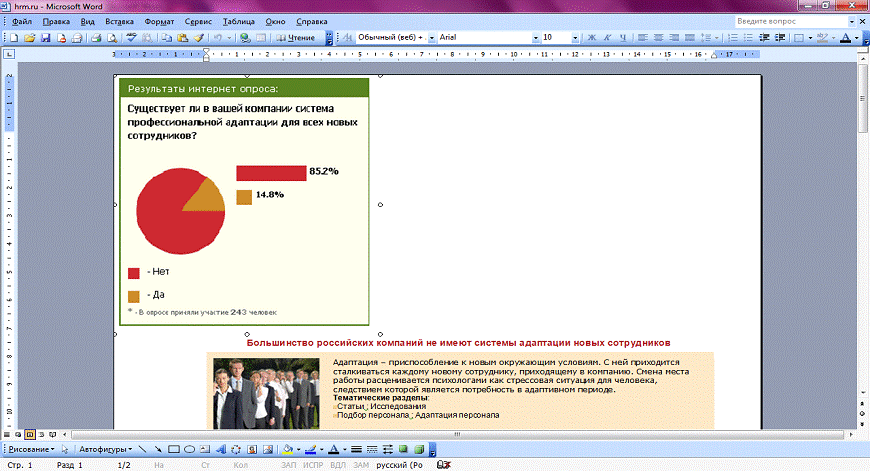Select the Oval drawing tool
The width and height of the screenshot is (870, 471).
(190, 449)
